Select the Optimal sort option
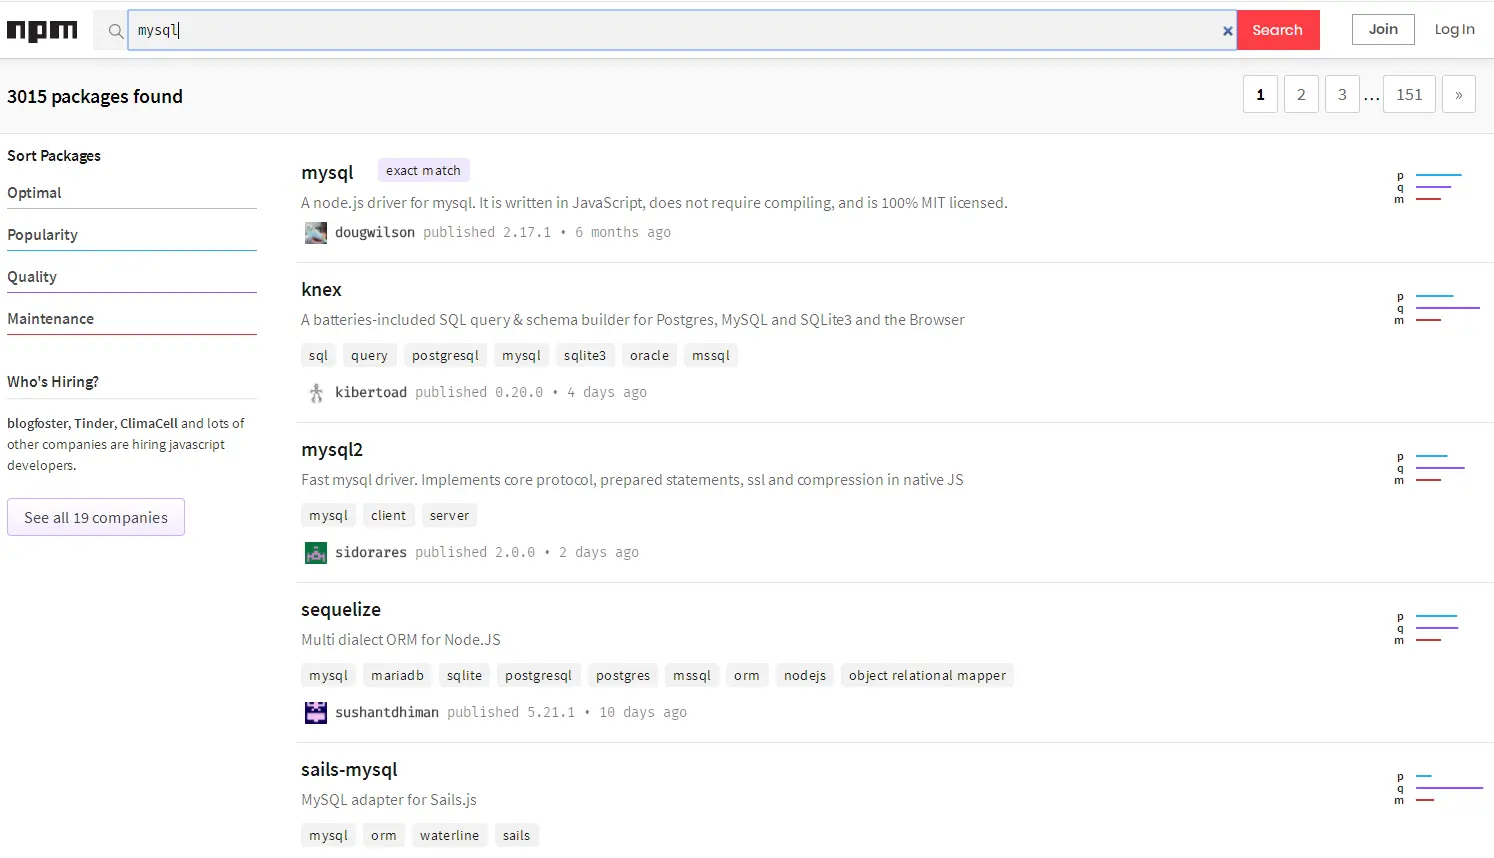Image resolution: width=1494 pixels, height=858 pixels. (34, 192)
